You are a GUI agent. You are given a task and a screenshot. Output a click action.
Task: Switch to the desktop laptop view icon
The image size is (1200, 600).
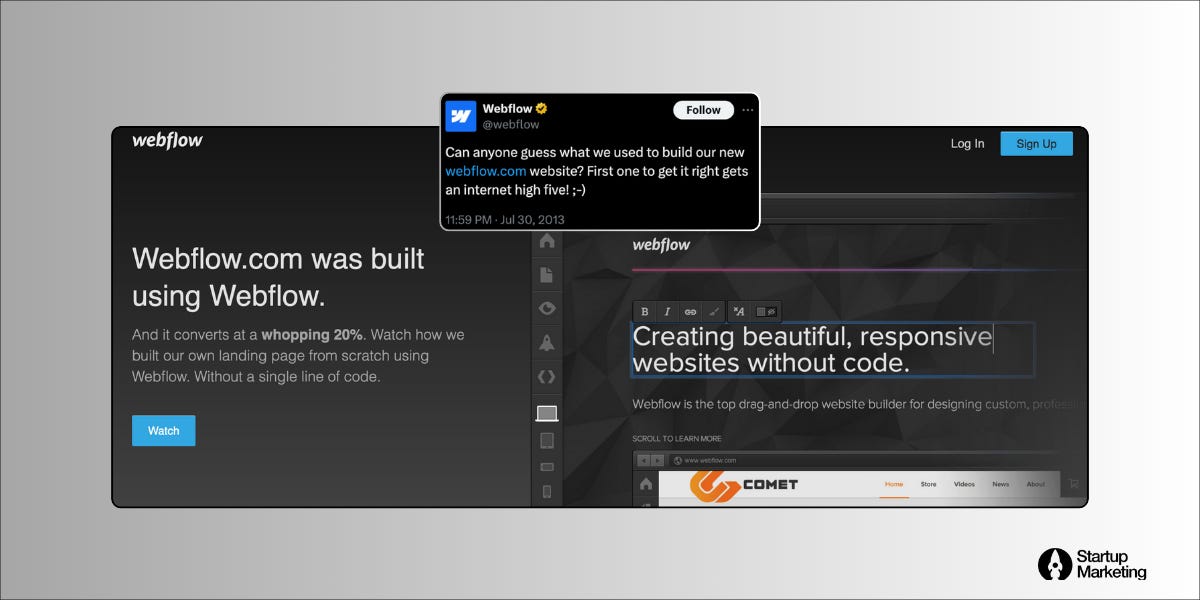(547, 413)
